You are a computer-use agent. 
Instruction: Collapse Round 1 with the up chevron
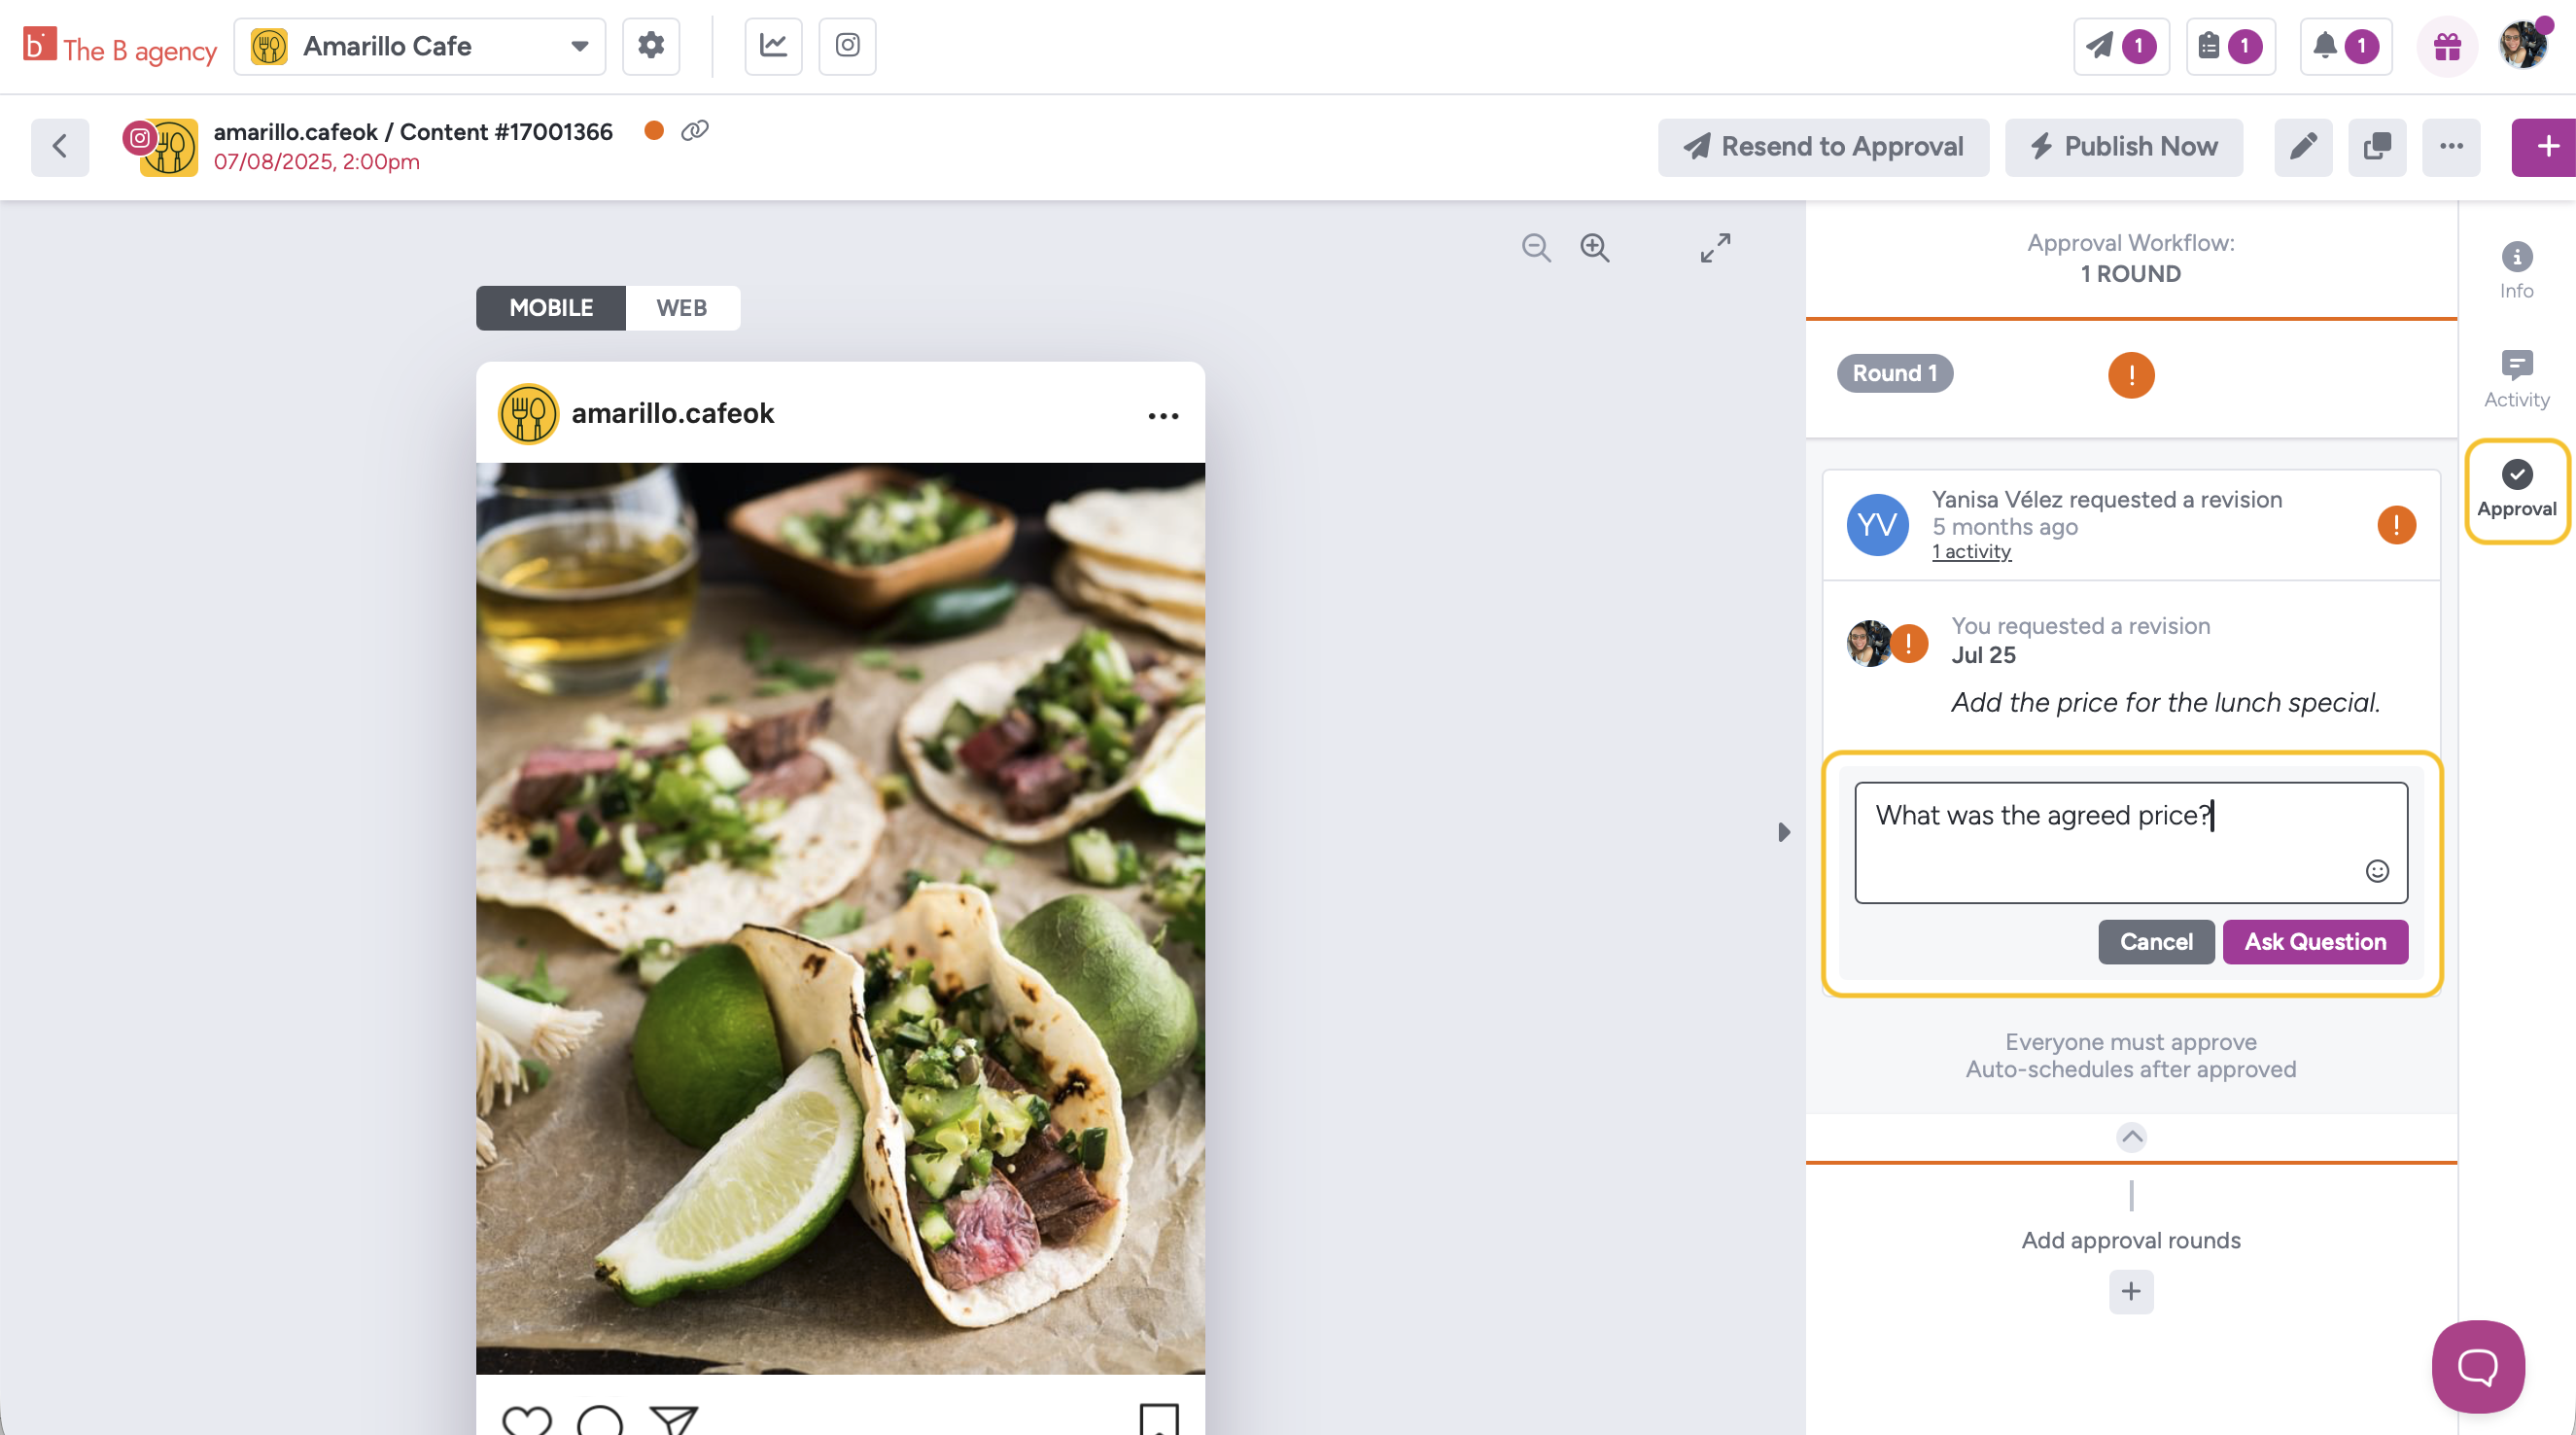pos(2131,1137)
